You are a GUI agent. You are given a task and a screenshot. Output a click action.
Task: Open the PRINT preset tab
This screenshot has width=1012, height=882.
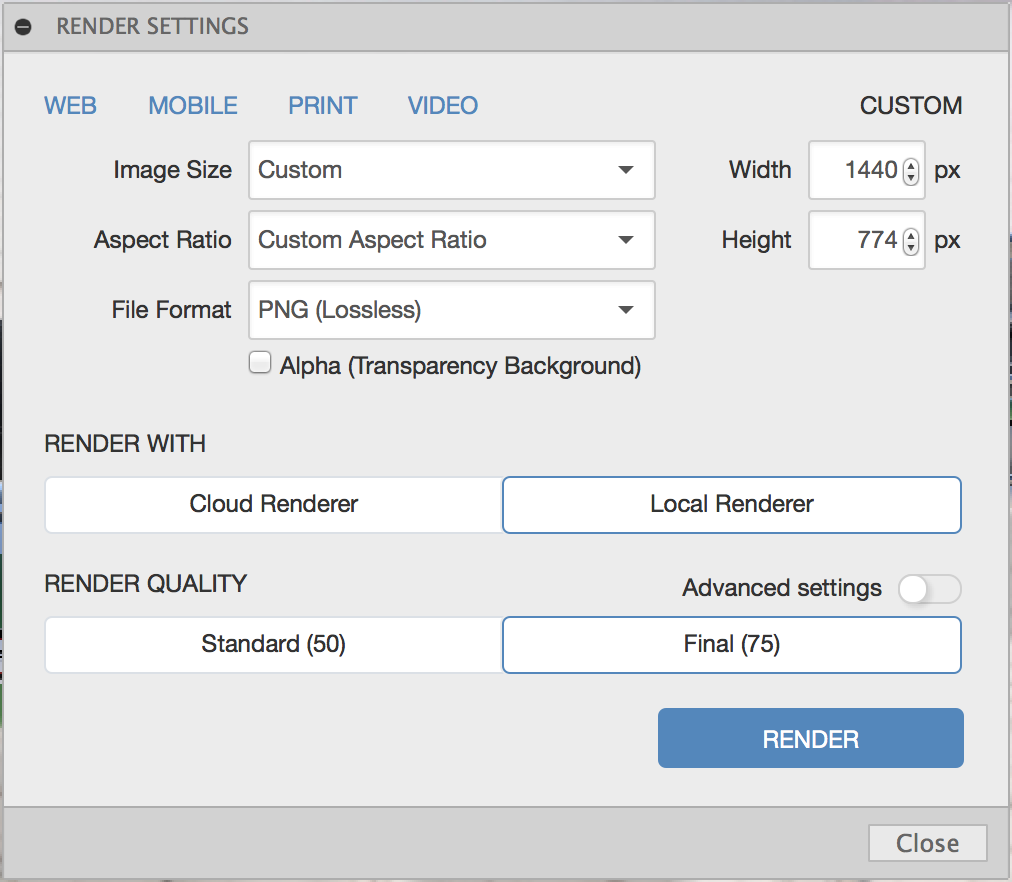tap(322, 106)
